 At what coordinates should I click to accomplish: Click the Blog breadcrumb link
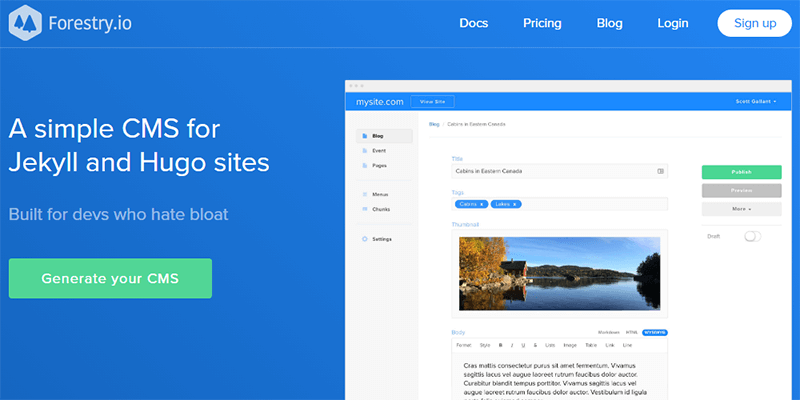434,124
